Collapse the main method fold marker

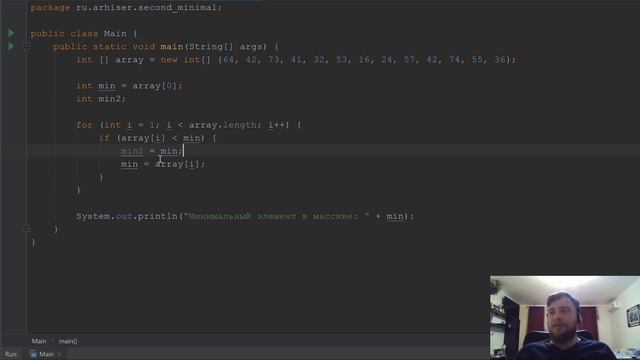(27, 47)
